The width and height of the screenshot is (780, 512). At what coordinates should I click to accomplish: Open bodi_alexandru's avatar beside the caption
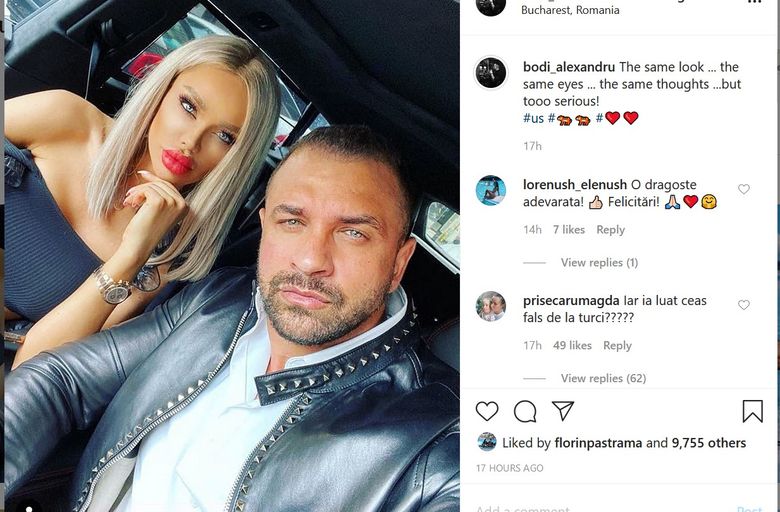point(491,73)
